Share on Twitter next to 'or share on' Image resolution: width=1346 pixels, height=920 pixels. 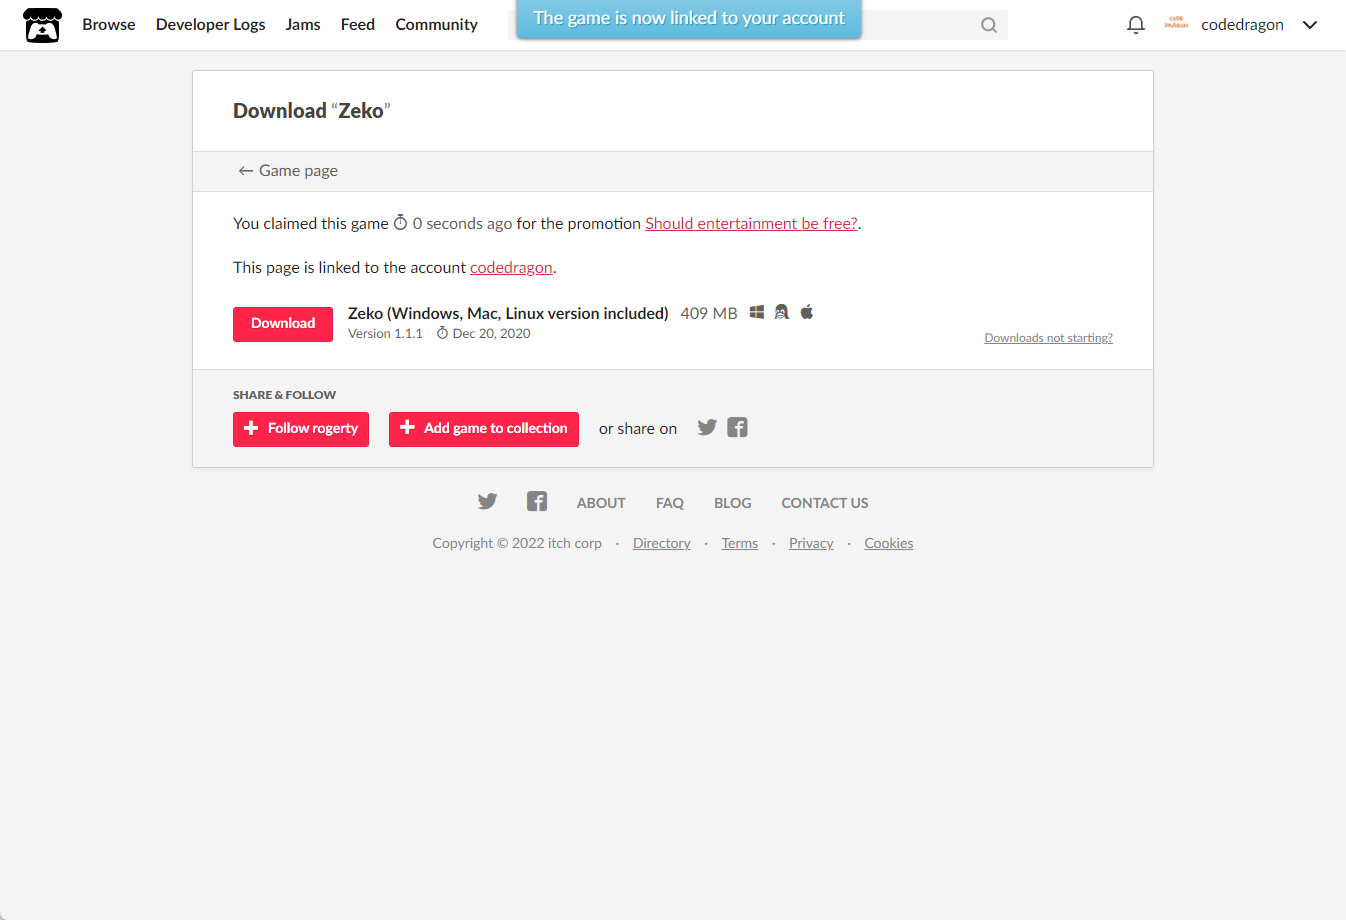[x=707, y=427]
